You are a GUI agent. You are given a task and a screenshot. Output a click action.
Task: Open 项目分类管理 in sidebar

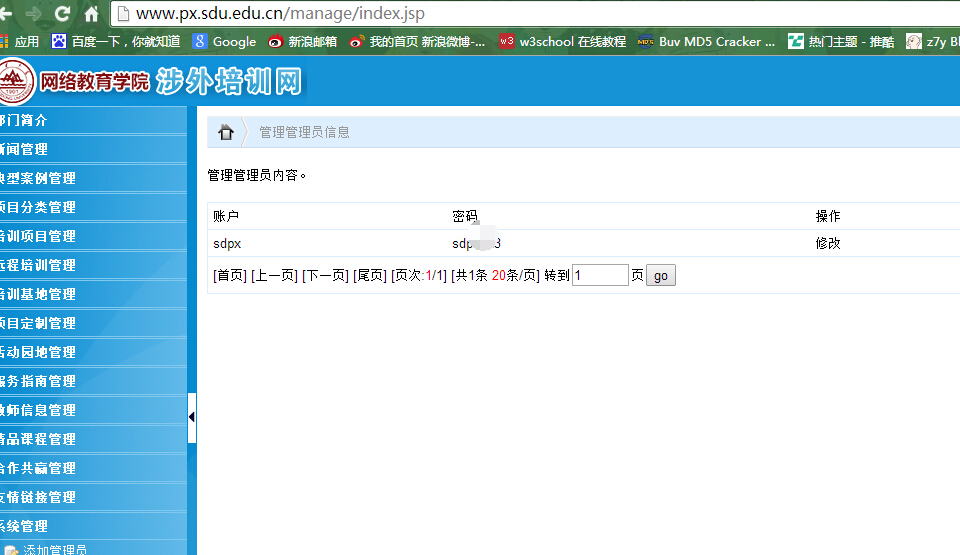(x=93, y=207)
